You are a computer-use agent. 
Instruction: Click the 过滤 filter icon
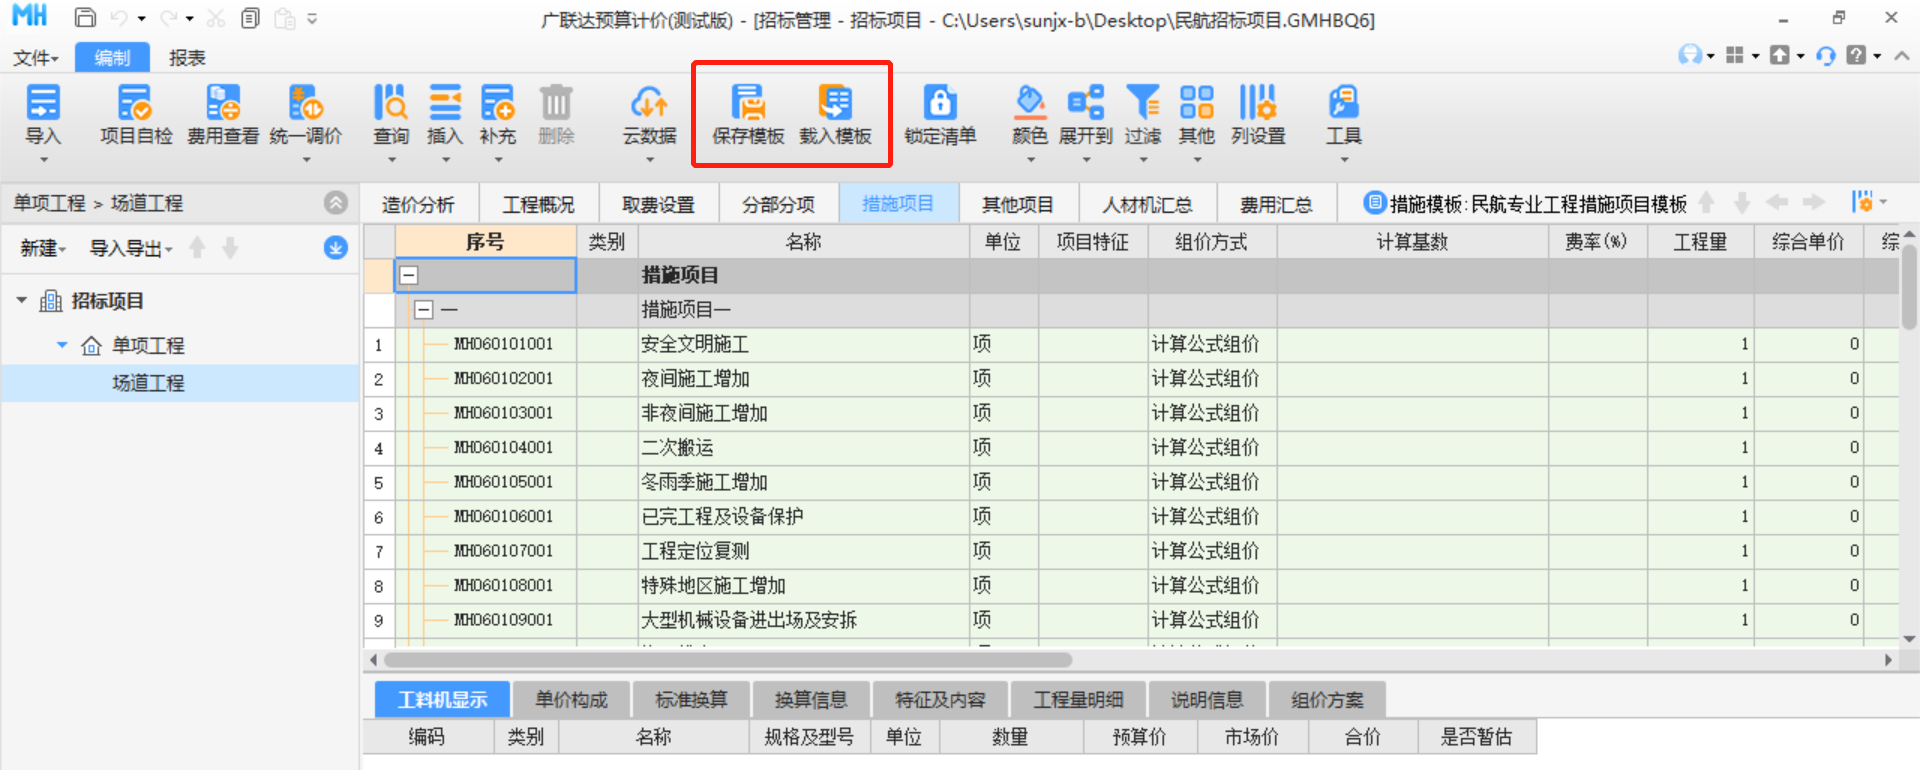1142,104
